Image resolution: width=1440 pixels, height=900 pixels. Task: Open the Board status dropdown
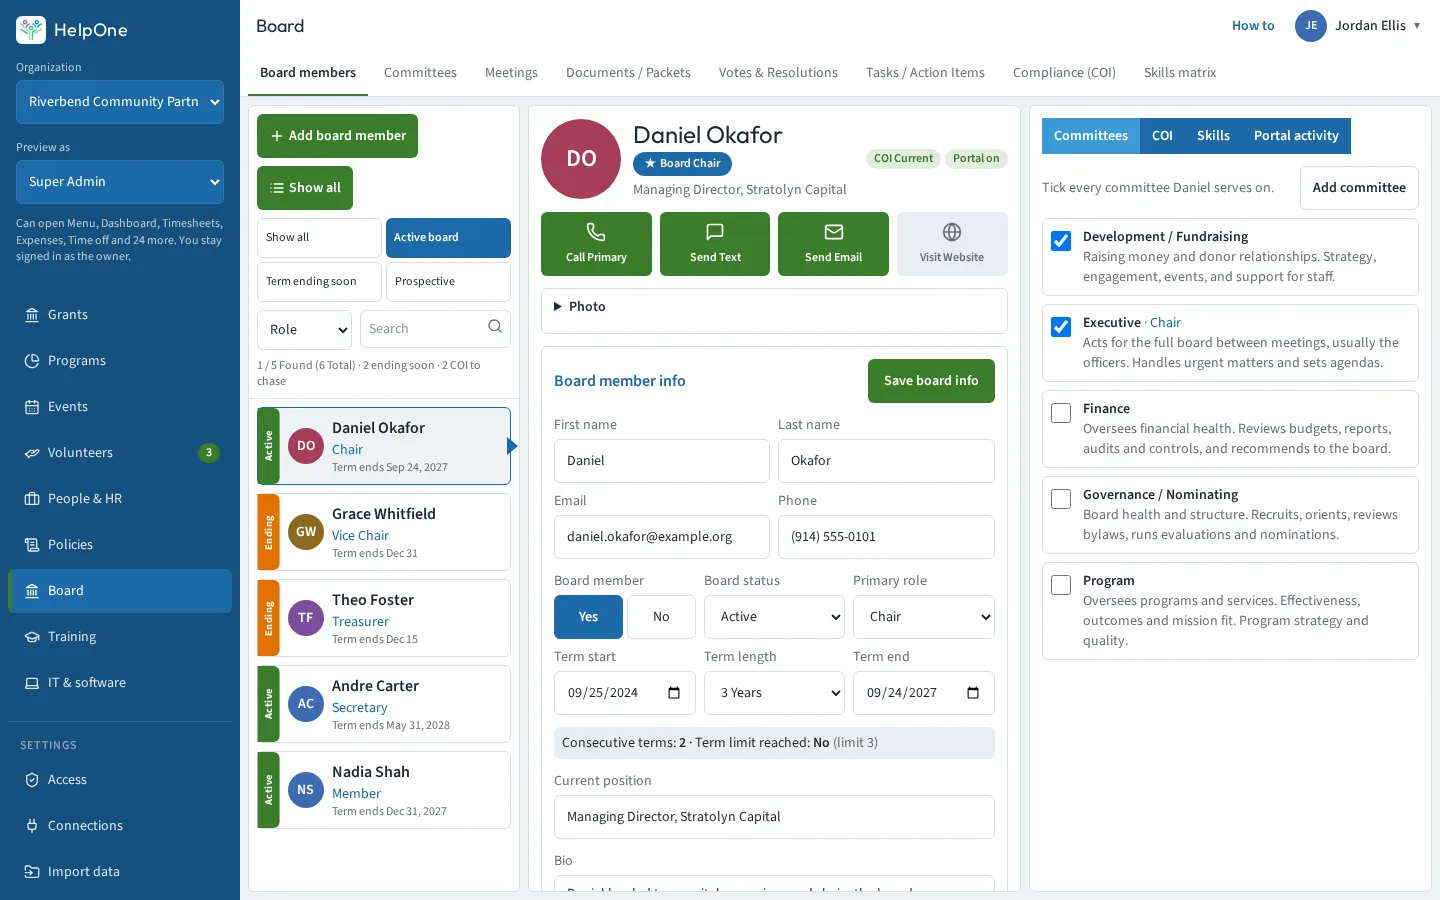[775, 617]
